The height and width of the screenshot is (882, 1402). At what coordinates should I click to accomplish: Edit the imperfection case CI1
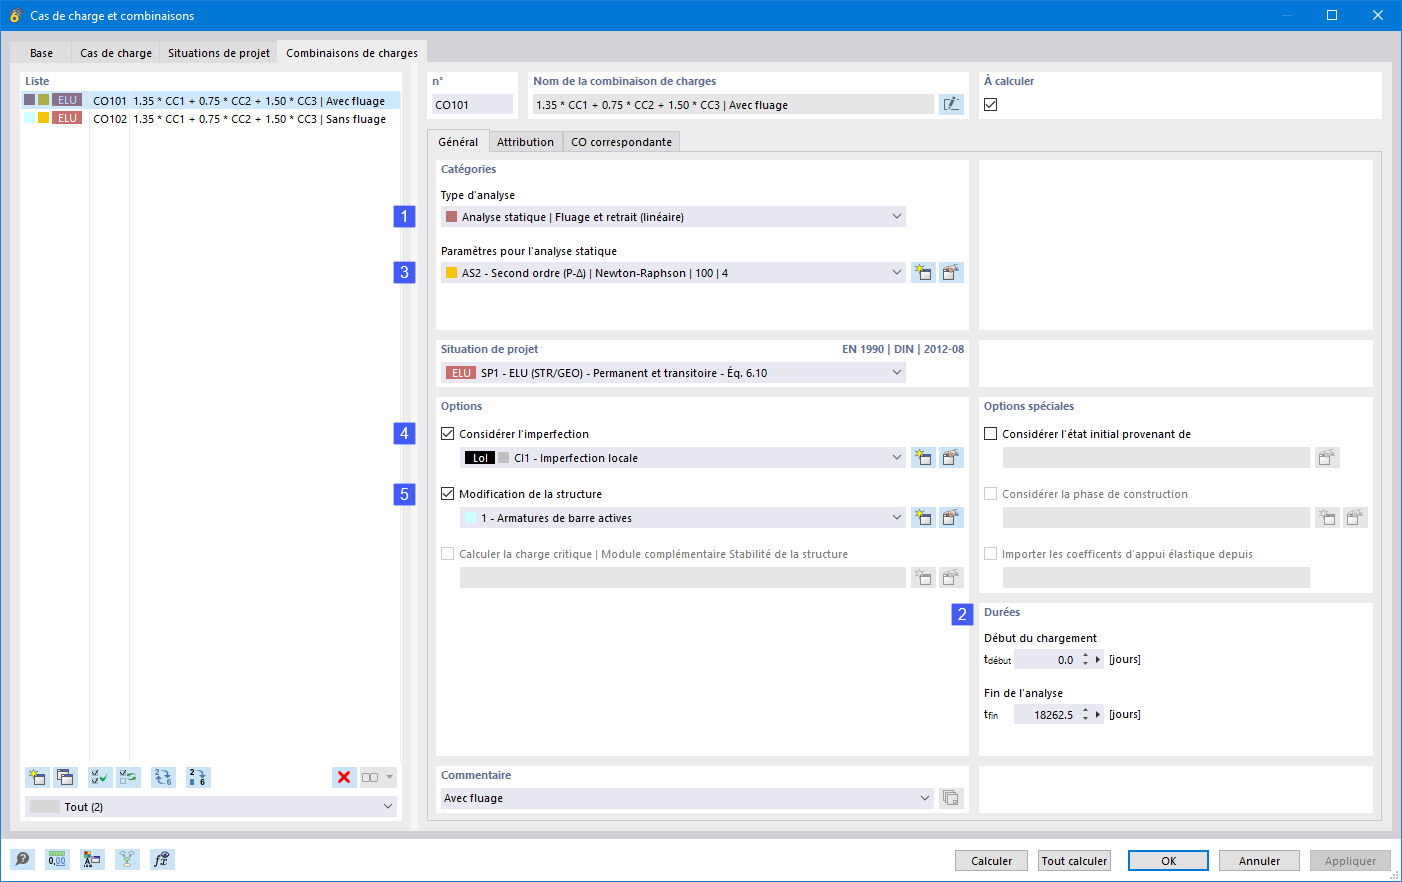click(951, 458)
